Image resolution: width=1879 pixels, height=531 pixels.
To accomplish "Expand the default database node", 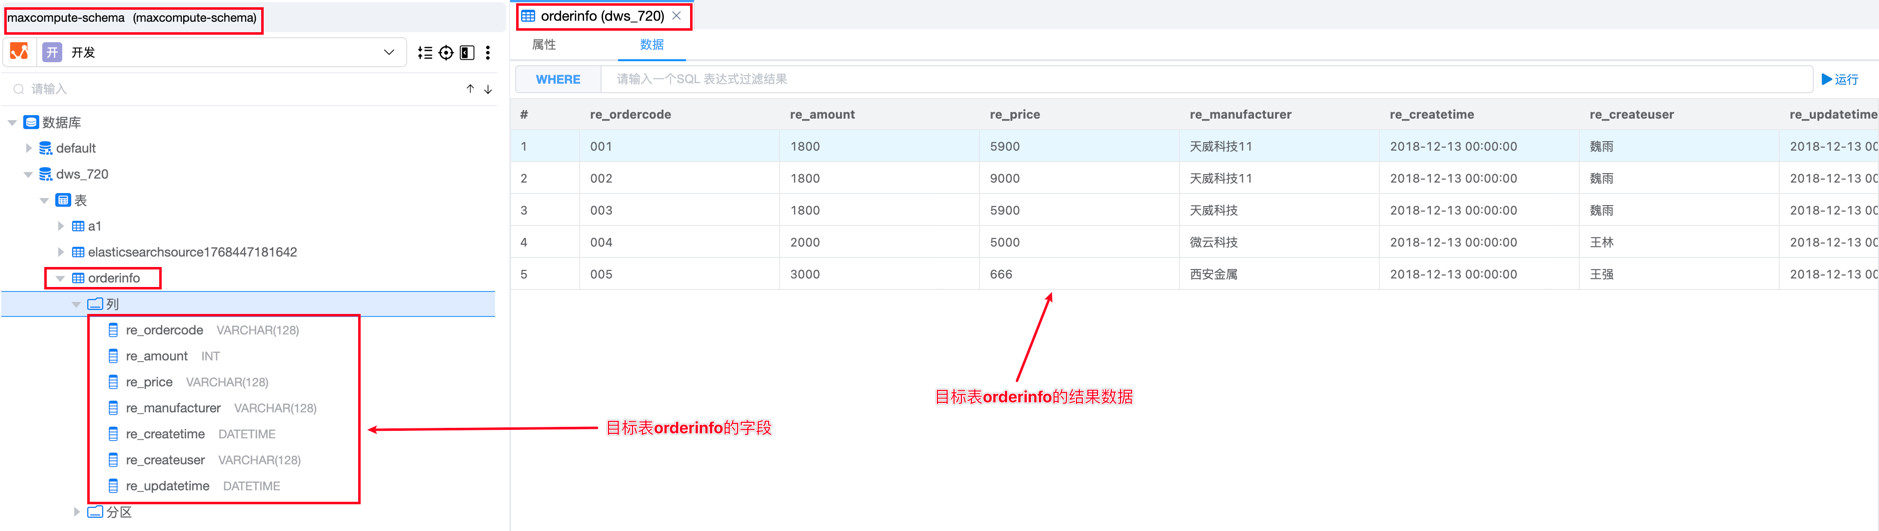I will (x=29, y=148).
